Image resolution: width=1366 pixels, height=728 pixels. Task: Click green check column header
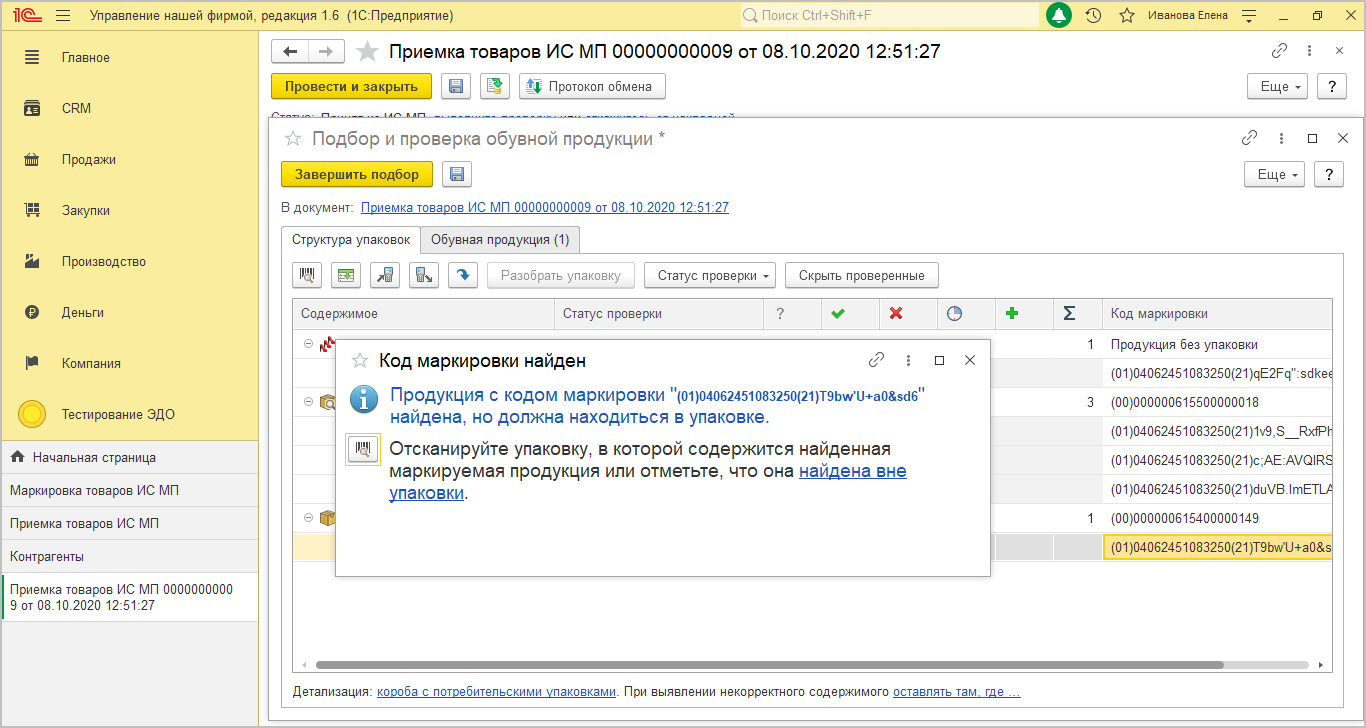[851, 314]
